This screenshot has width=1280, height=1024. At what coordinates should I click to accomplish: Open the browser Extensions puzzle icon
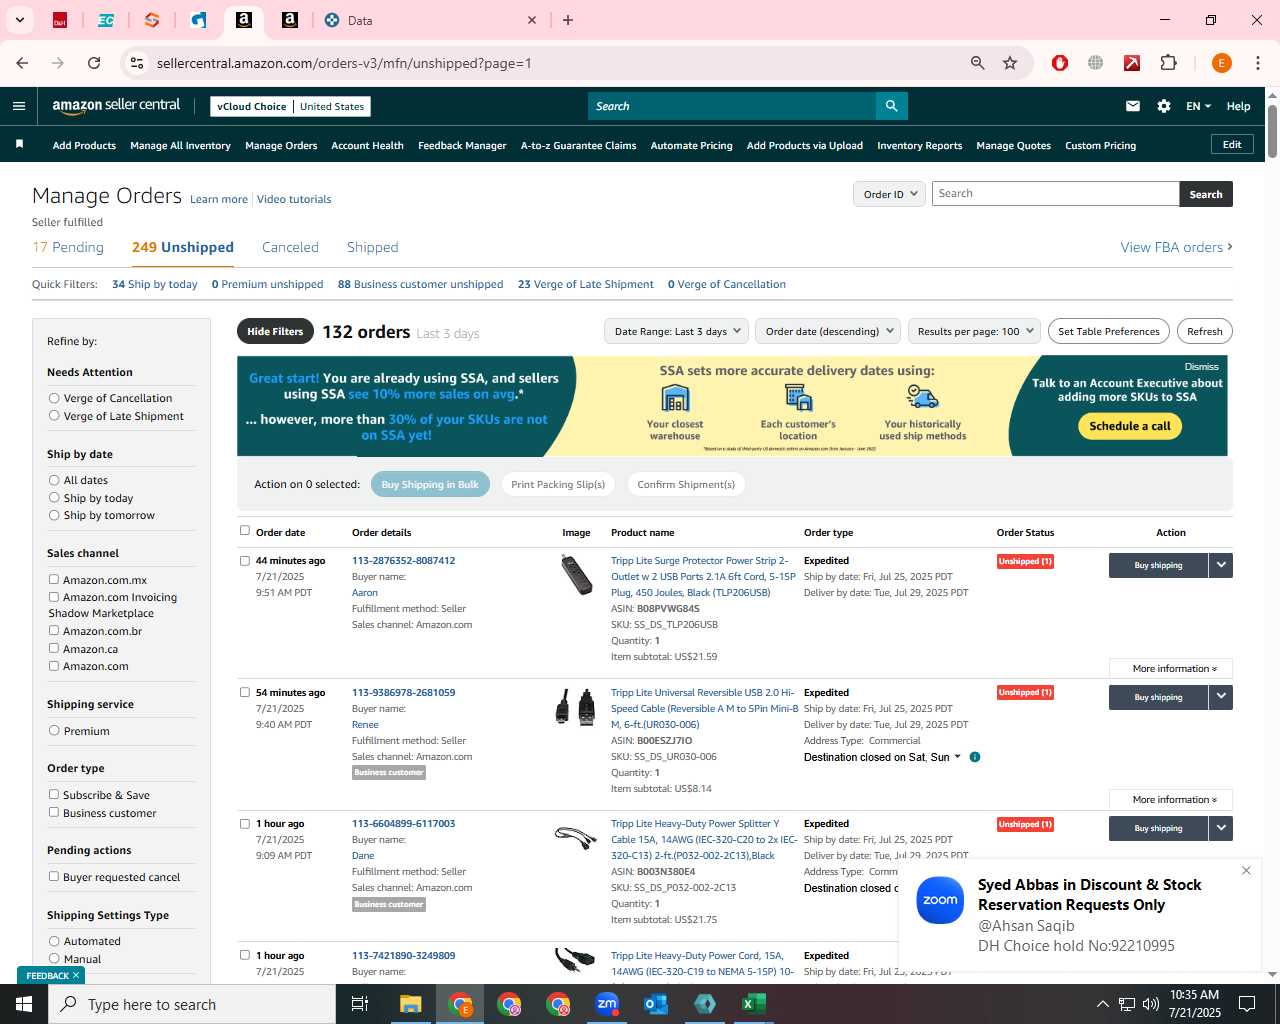point(1168,63)
